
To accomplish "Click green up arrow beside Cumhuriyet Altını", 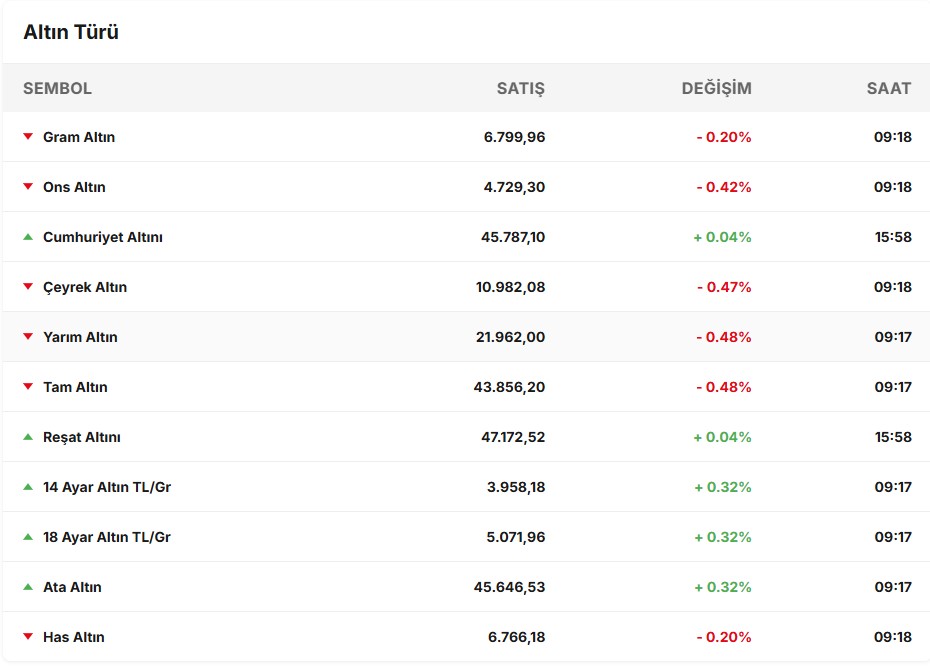I will [28, 237].
